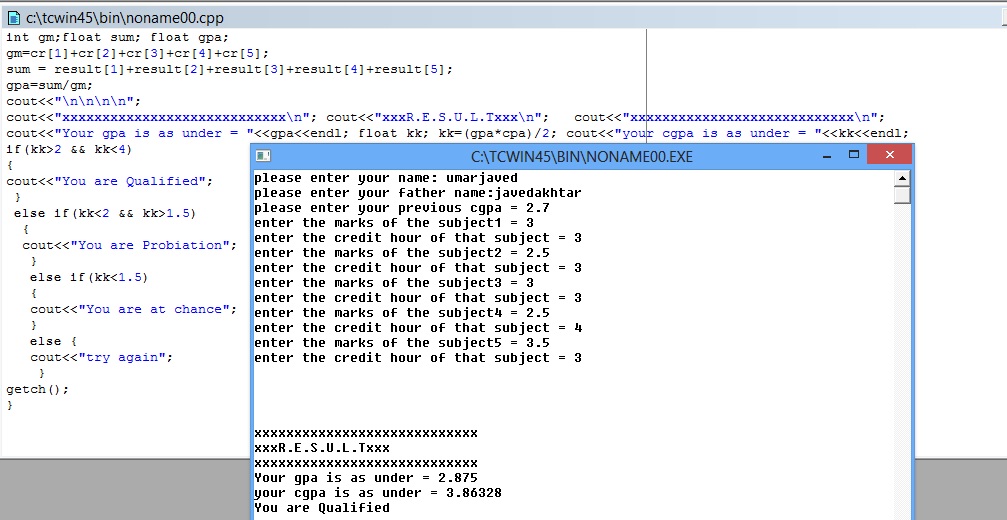Click the code string "You are Probiation"
This screenshot has width=1007, height=520.
pos(150,245)
